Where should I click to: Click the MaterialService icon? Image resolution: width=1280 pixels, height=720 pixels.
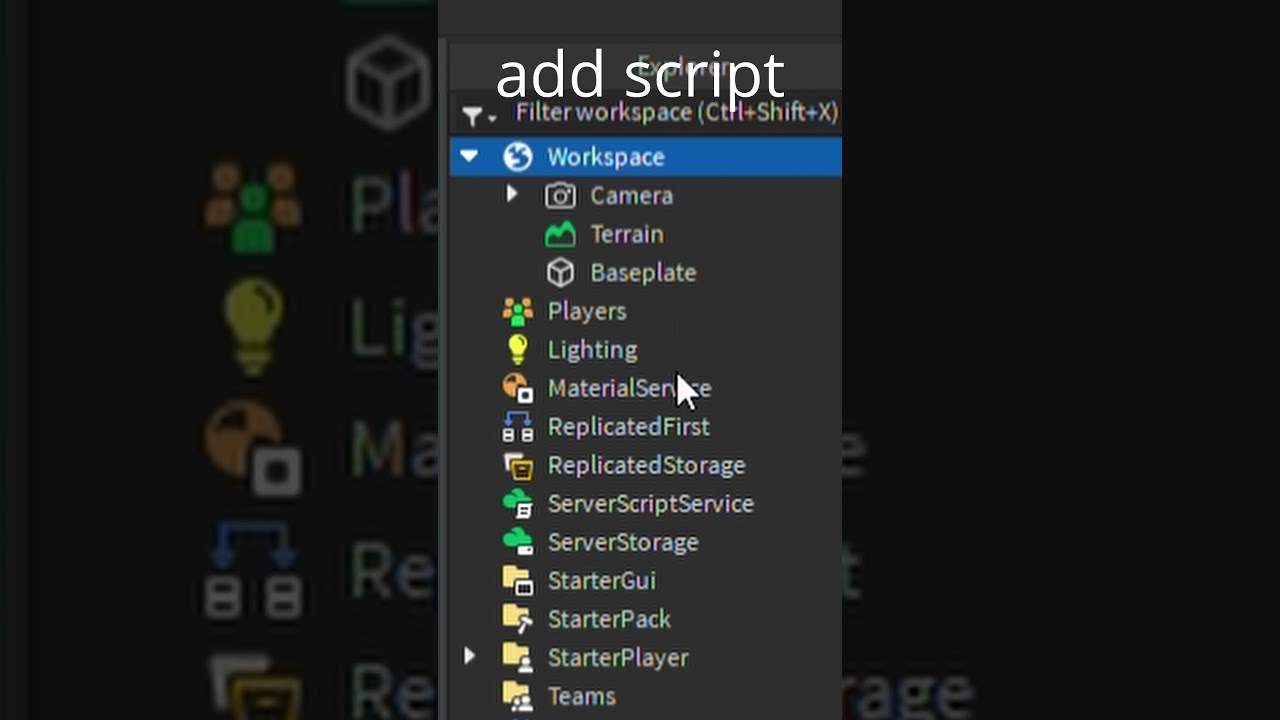[x=517, y=388]
